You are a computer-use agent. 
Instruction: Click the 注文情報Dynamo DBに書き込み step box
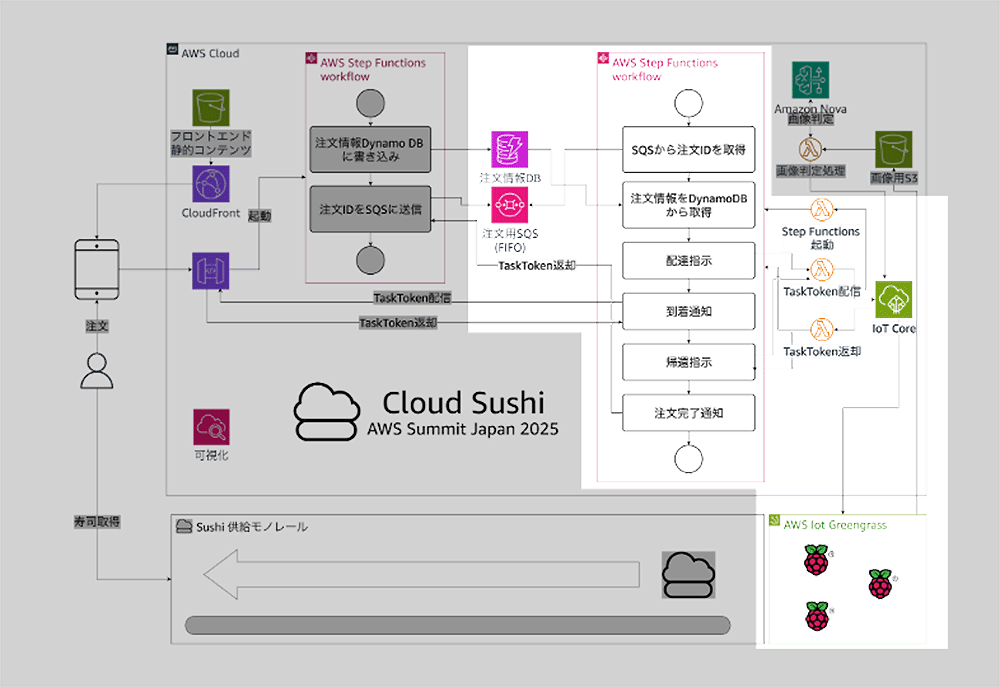[x=370, y=150]
